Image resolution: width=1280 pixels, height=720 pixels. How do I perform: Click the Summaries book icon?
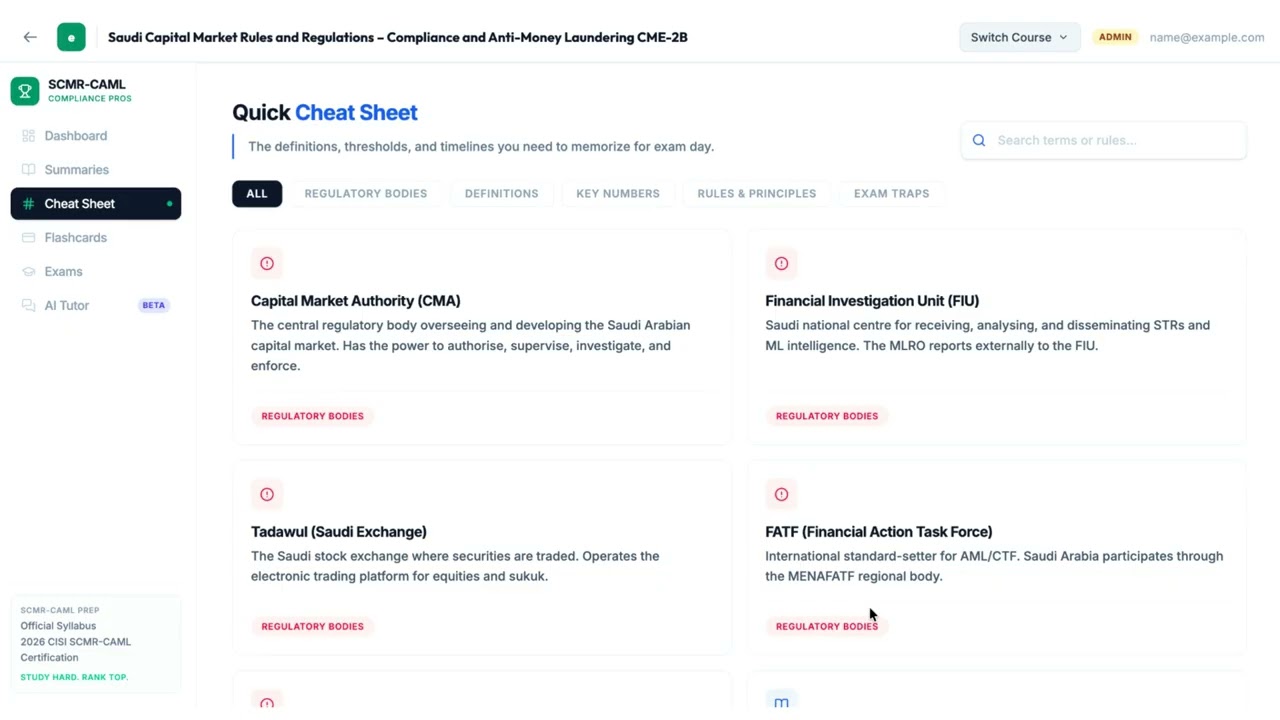28,170
